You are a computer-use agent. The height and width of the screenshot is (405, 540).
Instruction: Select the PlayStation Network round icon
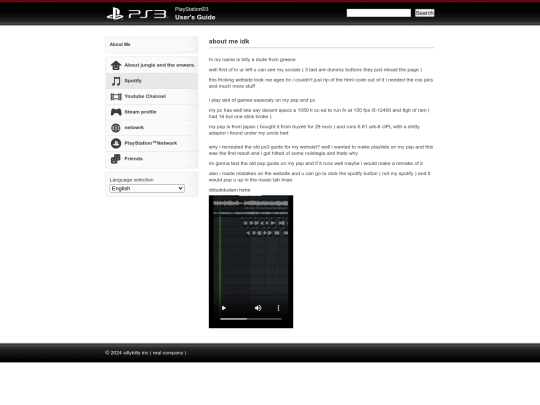pos(116,143)
